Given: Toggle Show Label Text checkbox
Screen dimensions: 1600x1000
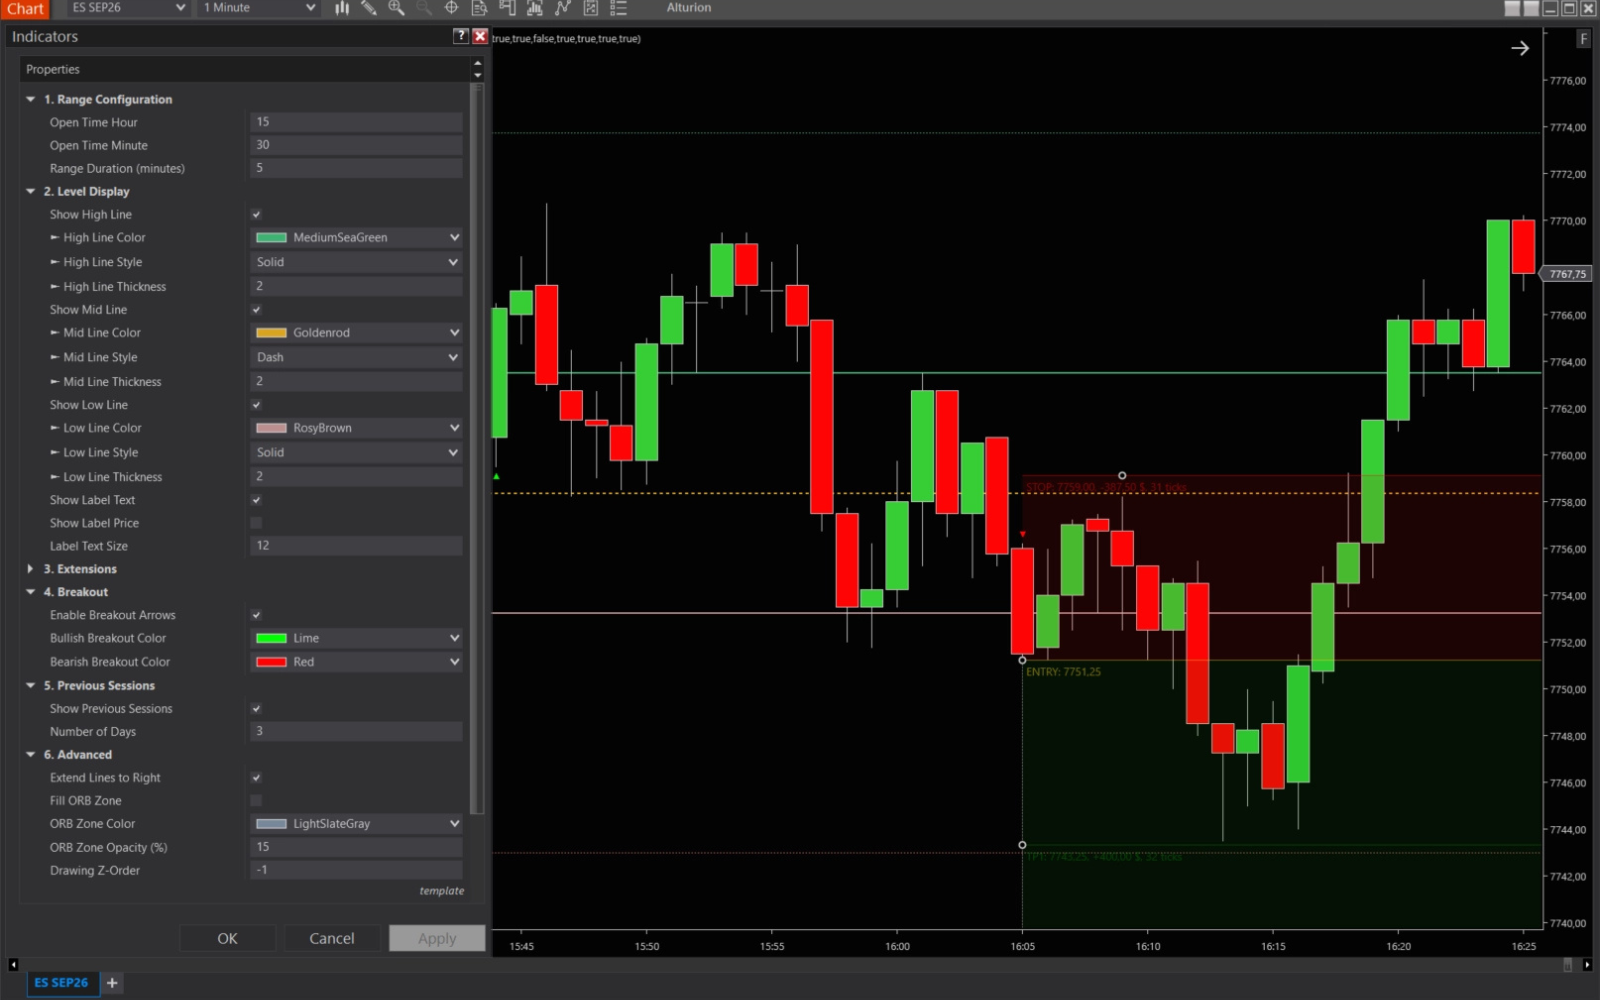Looking at the screenshot, I should (256, 500).
